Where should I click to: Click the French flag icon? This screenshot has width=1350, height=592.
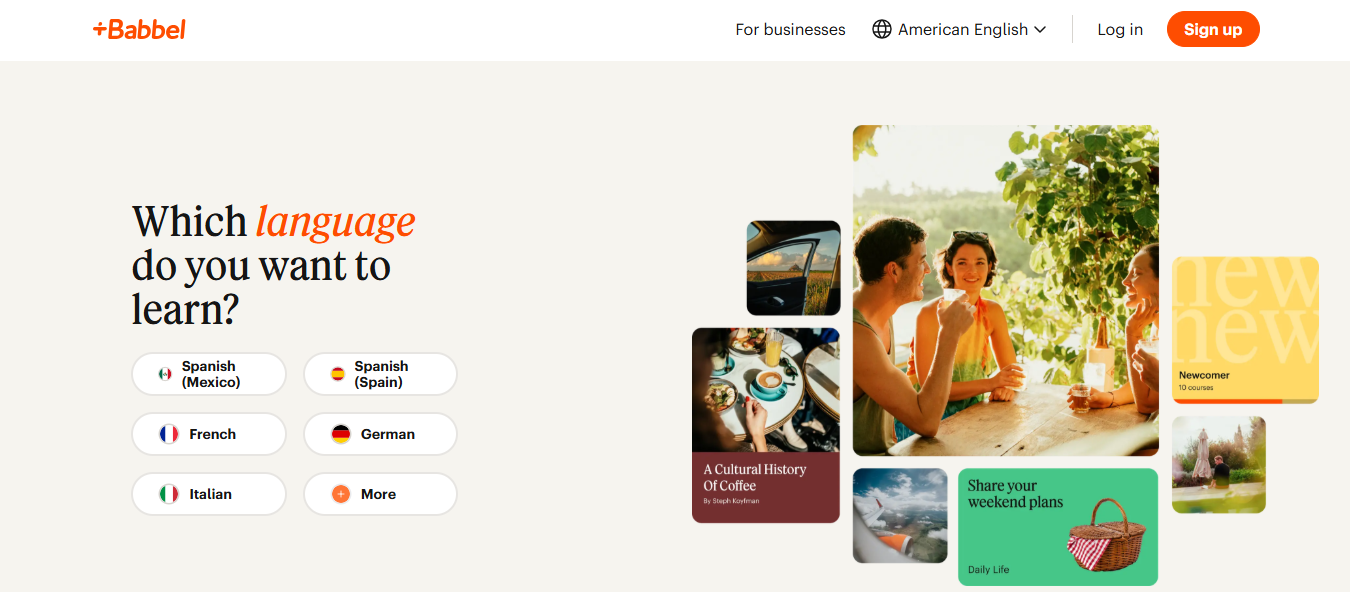[169, 434]
